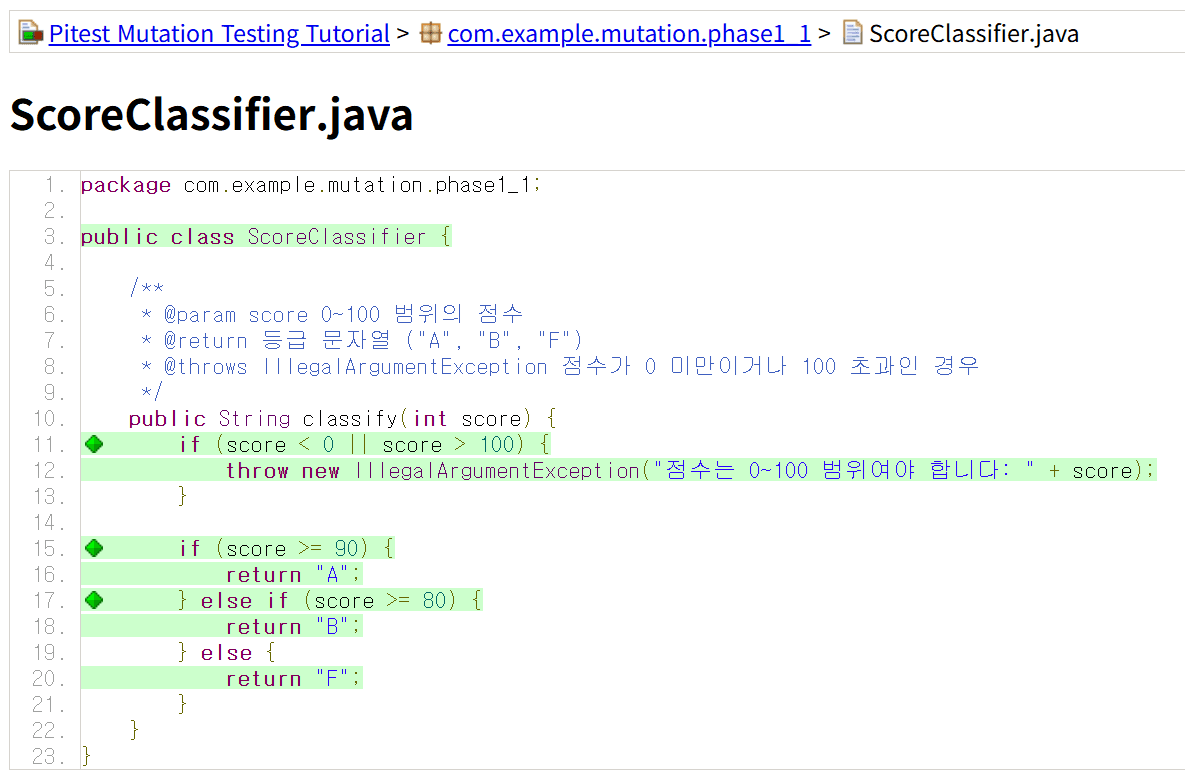
Task: Click the 'return "B";' statement
Action: coord(294,626)
